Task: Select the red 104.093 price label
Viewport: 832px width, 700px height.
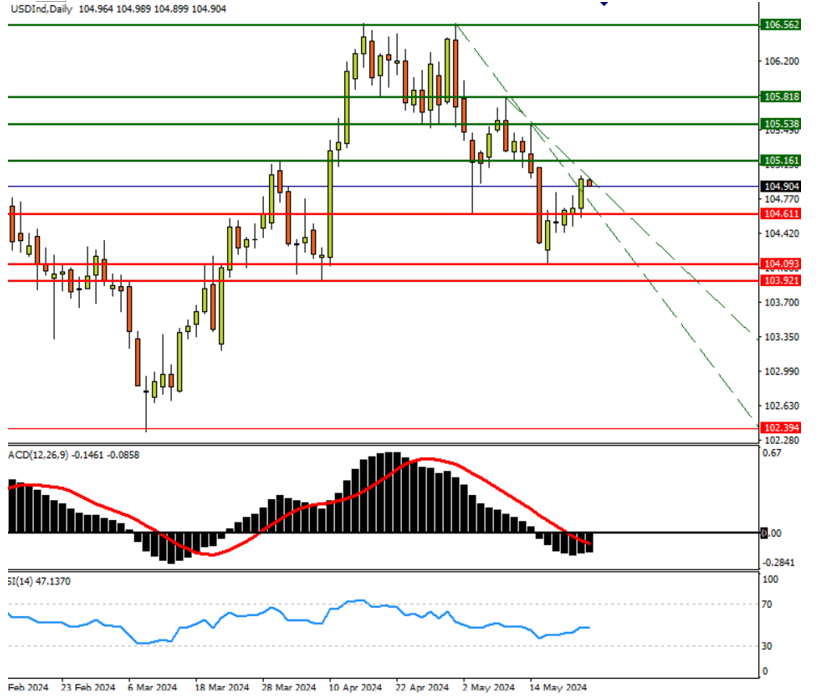Action: click(x=779, y=264)
